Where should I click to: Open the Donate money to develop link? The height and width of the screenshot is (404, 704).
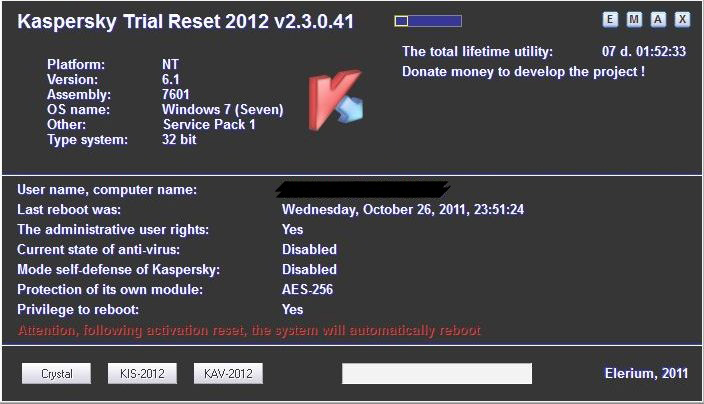(523, 72)
